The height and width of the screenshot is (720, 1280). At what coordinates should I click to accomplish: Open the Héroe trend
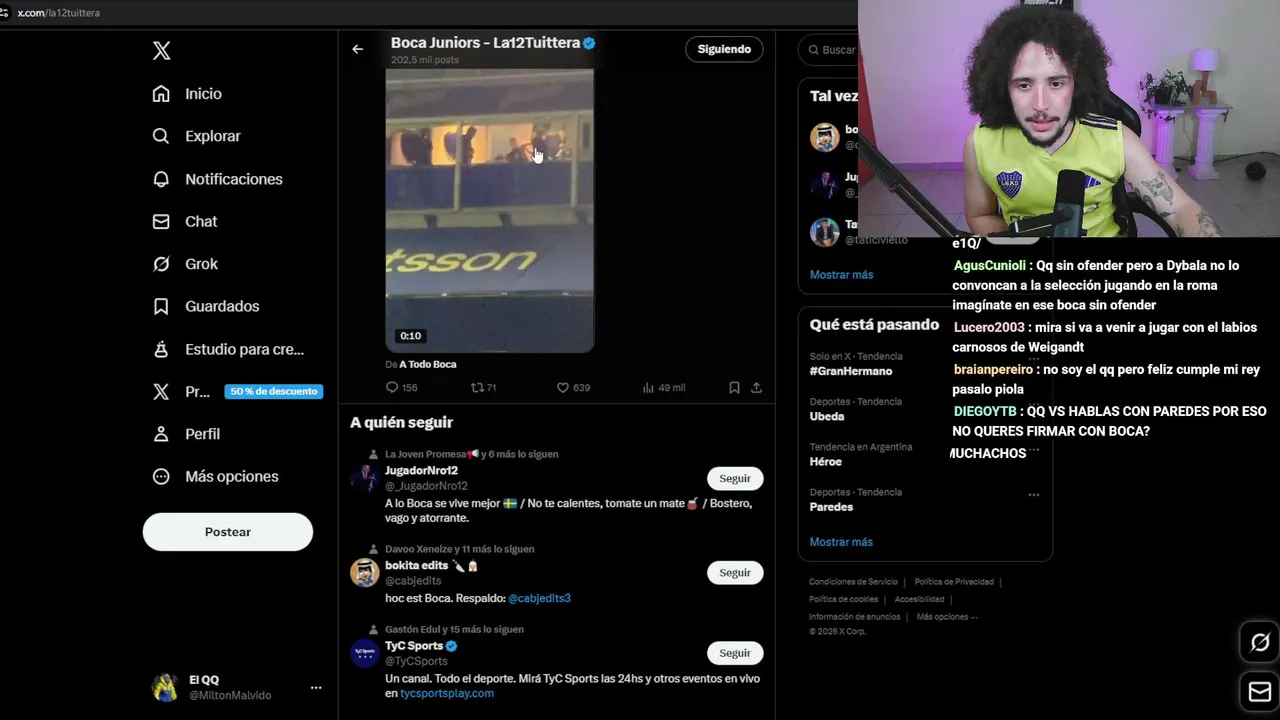(x=826, y=462)
